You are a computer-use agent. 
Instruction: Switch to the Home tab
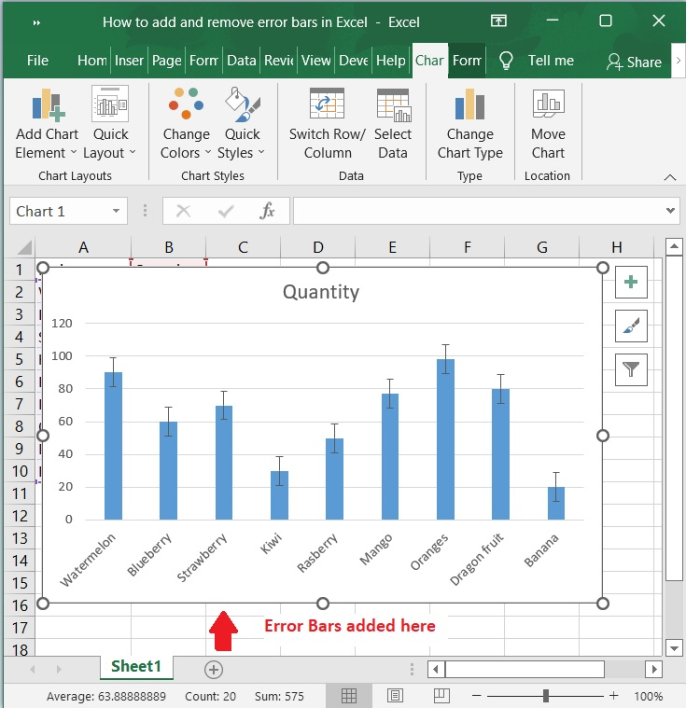tap(92, 61)
